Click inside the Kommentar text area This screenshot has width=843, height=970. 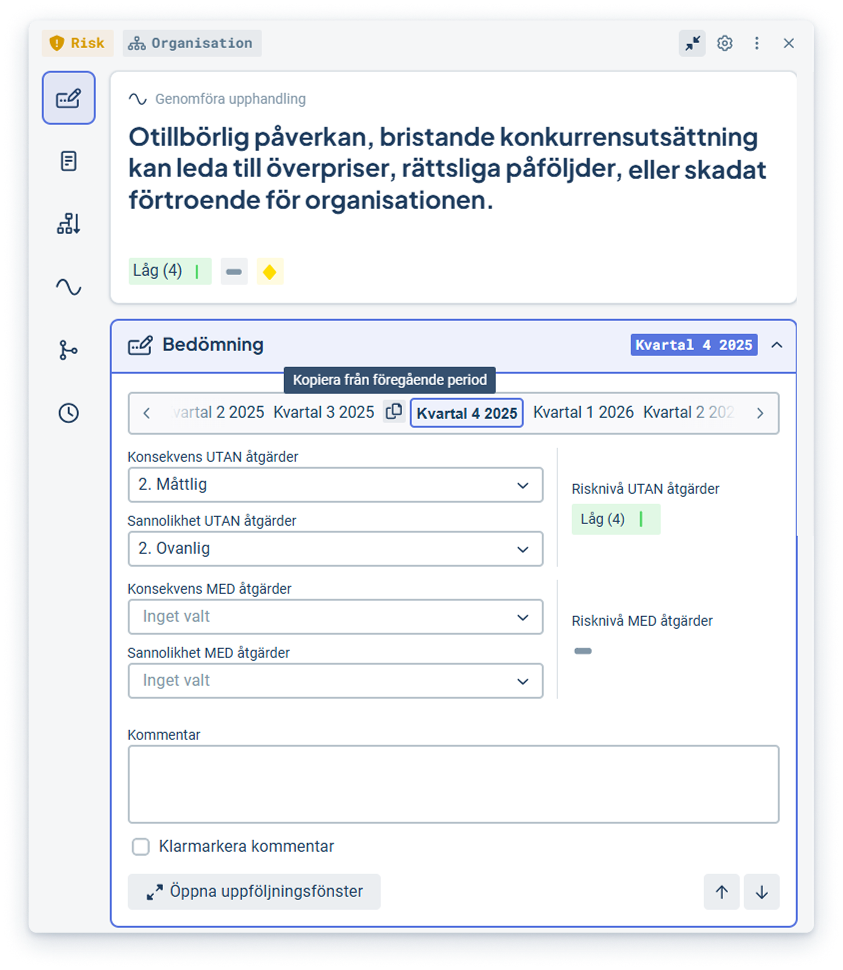[453, 783]
